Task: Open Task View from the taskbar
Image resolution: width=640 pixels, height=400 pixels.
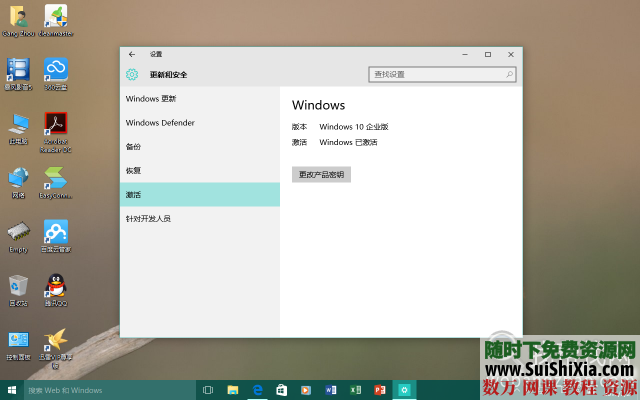Action: click(208, 390)
